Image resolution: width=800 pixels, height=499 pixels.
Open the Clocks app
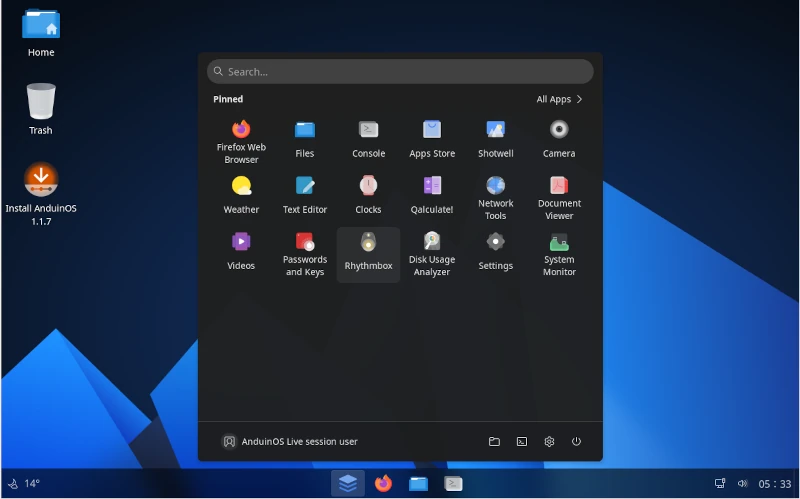tap(368, 195)
